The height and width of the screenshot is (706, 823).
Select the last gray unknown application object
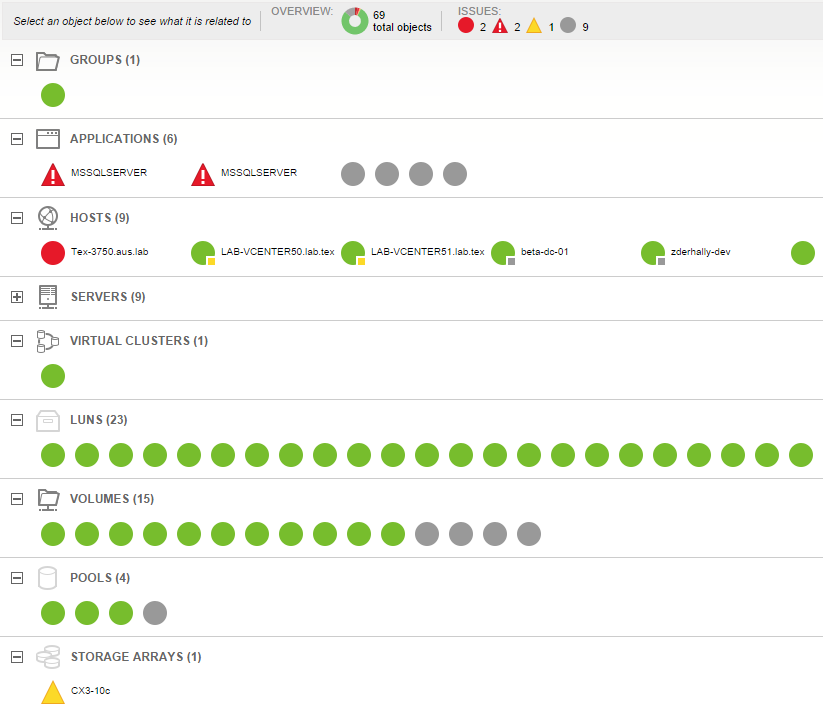pos(455,174)
